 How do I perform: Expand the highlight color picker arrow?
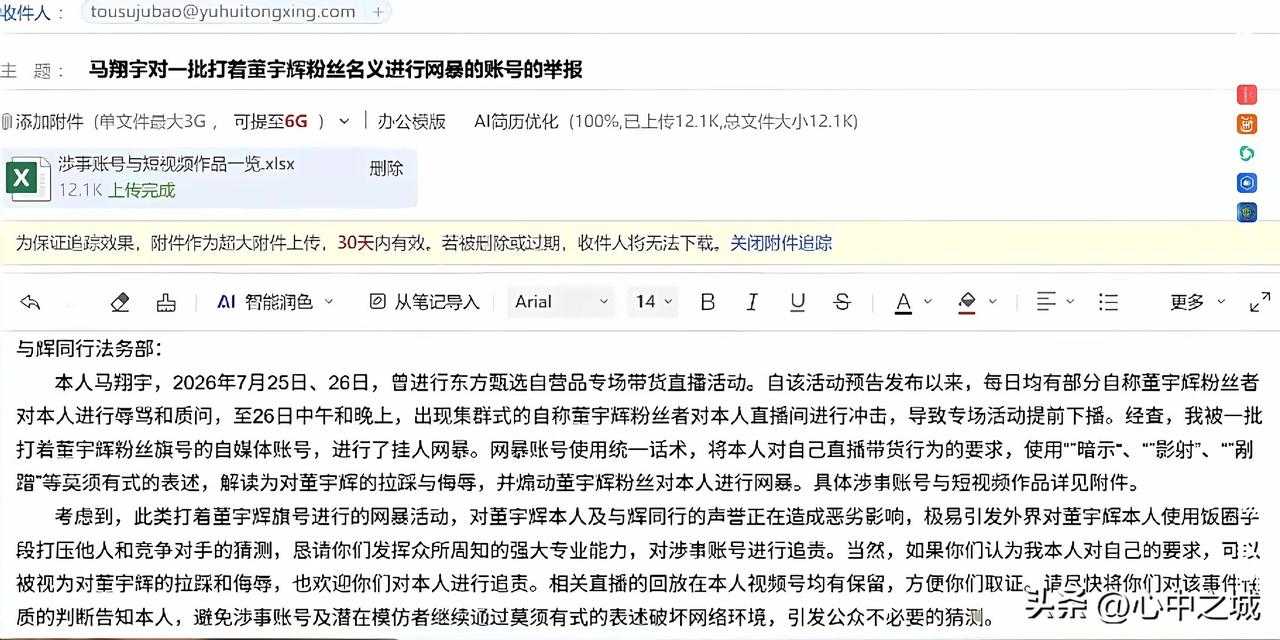pos(992,302)
